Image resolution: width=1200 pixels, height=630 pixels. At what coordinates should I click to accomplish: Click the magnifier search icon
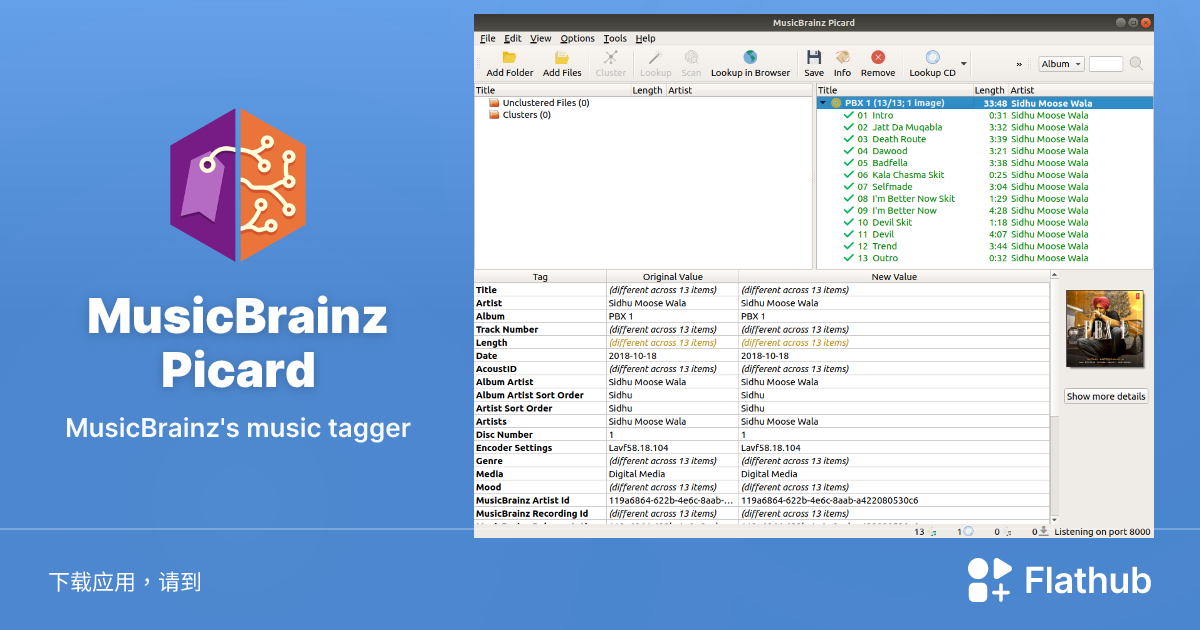point(1135,63)
